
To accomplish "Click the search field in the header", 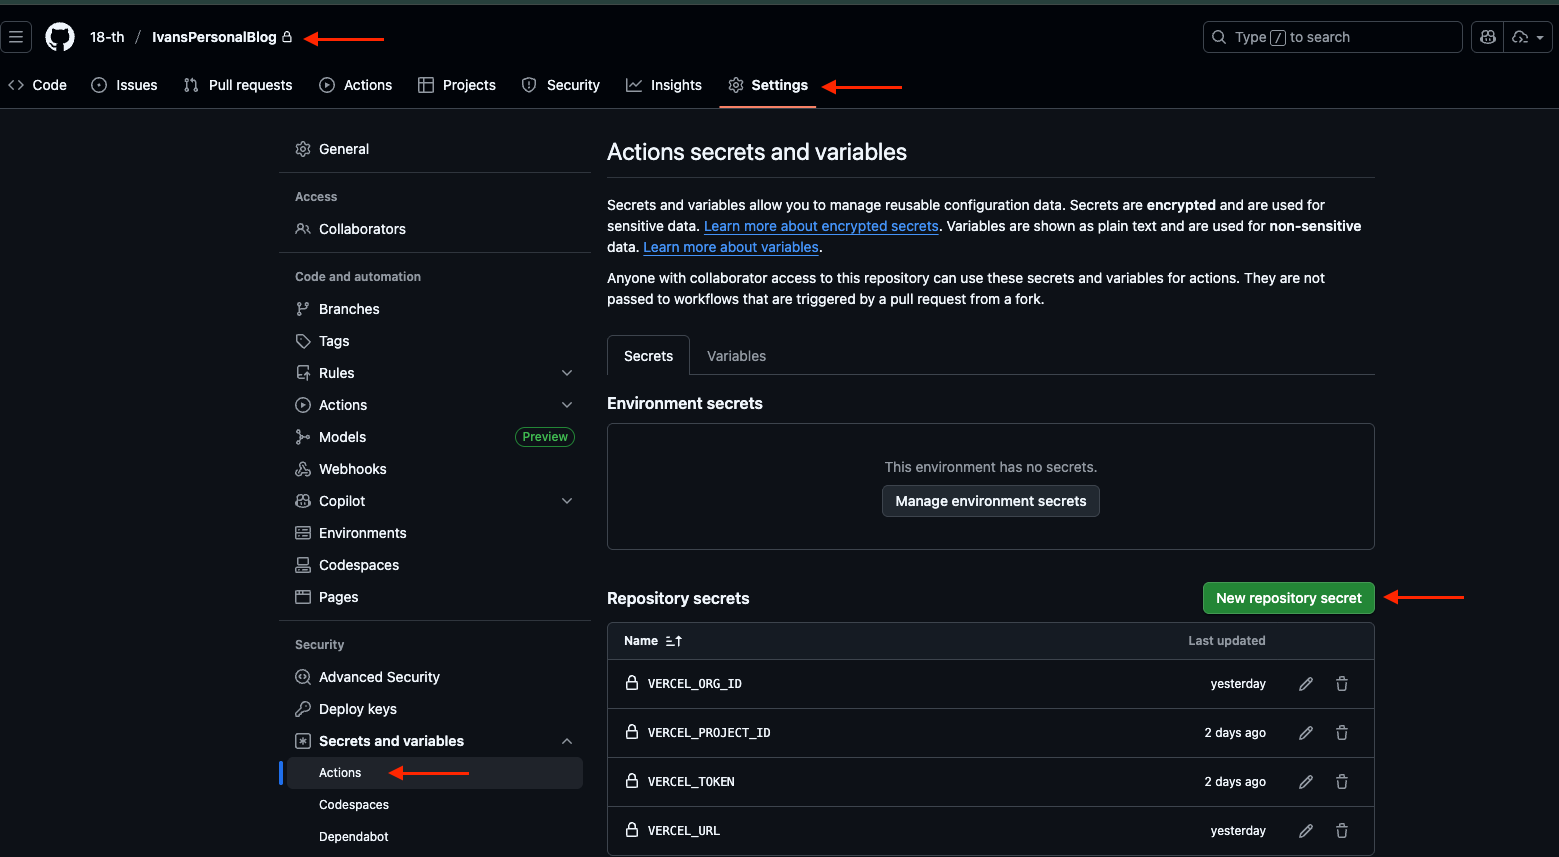I will (1332, 36).
